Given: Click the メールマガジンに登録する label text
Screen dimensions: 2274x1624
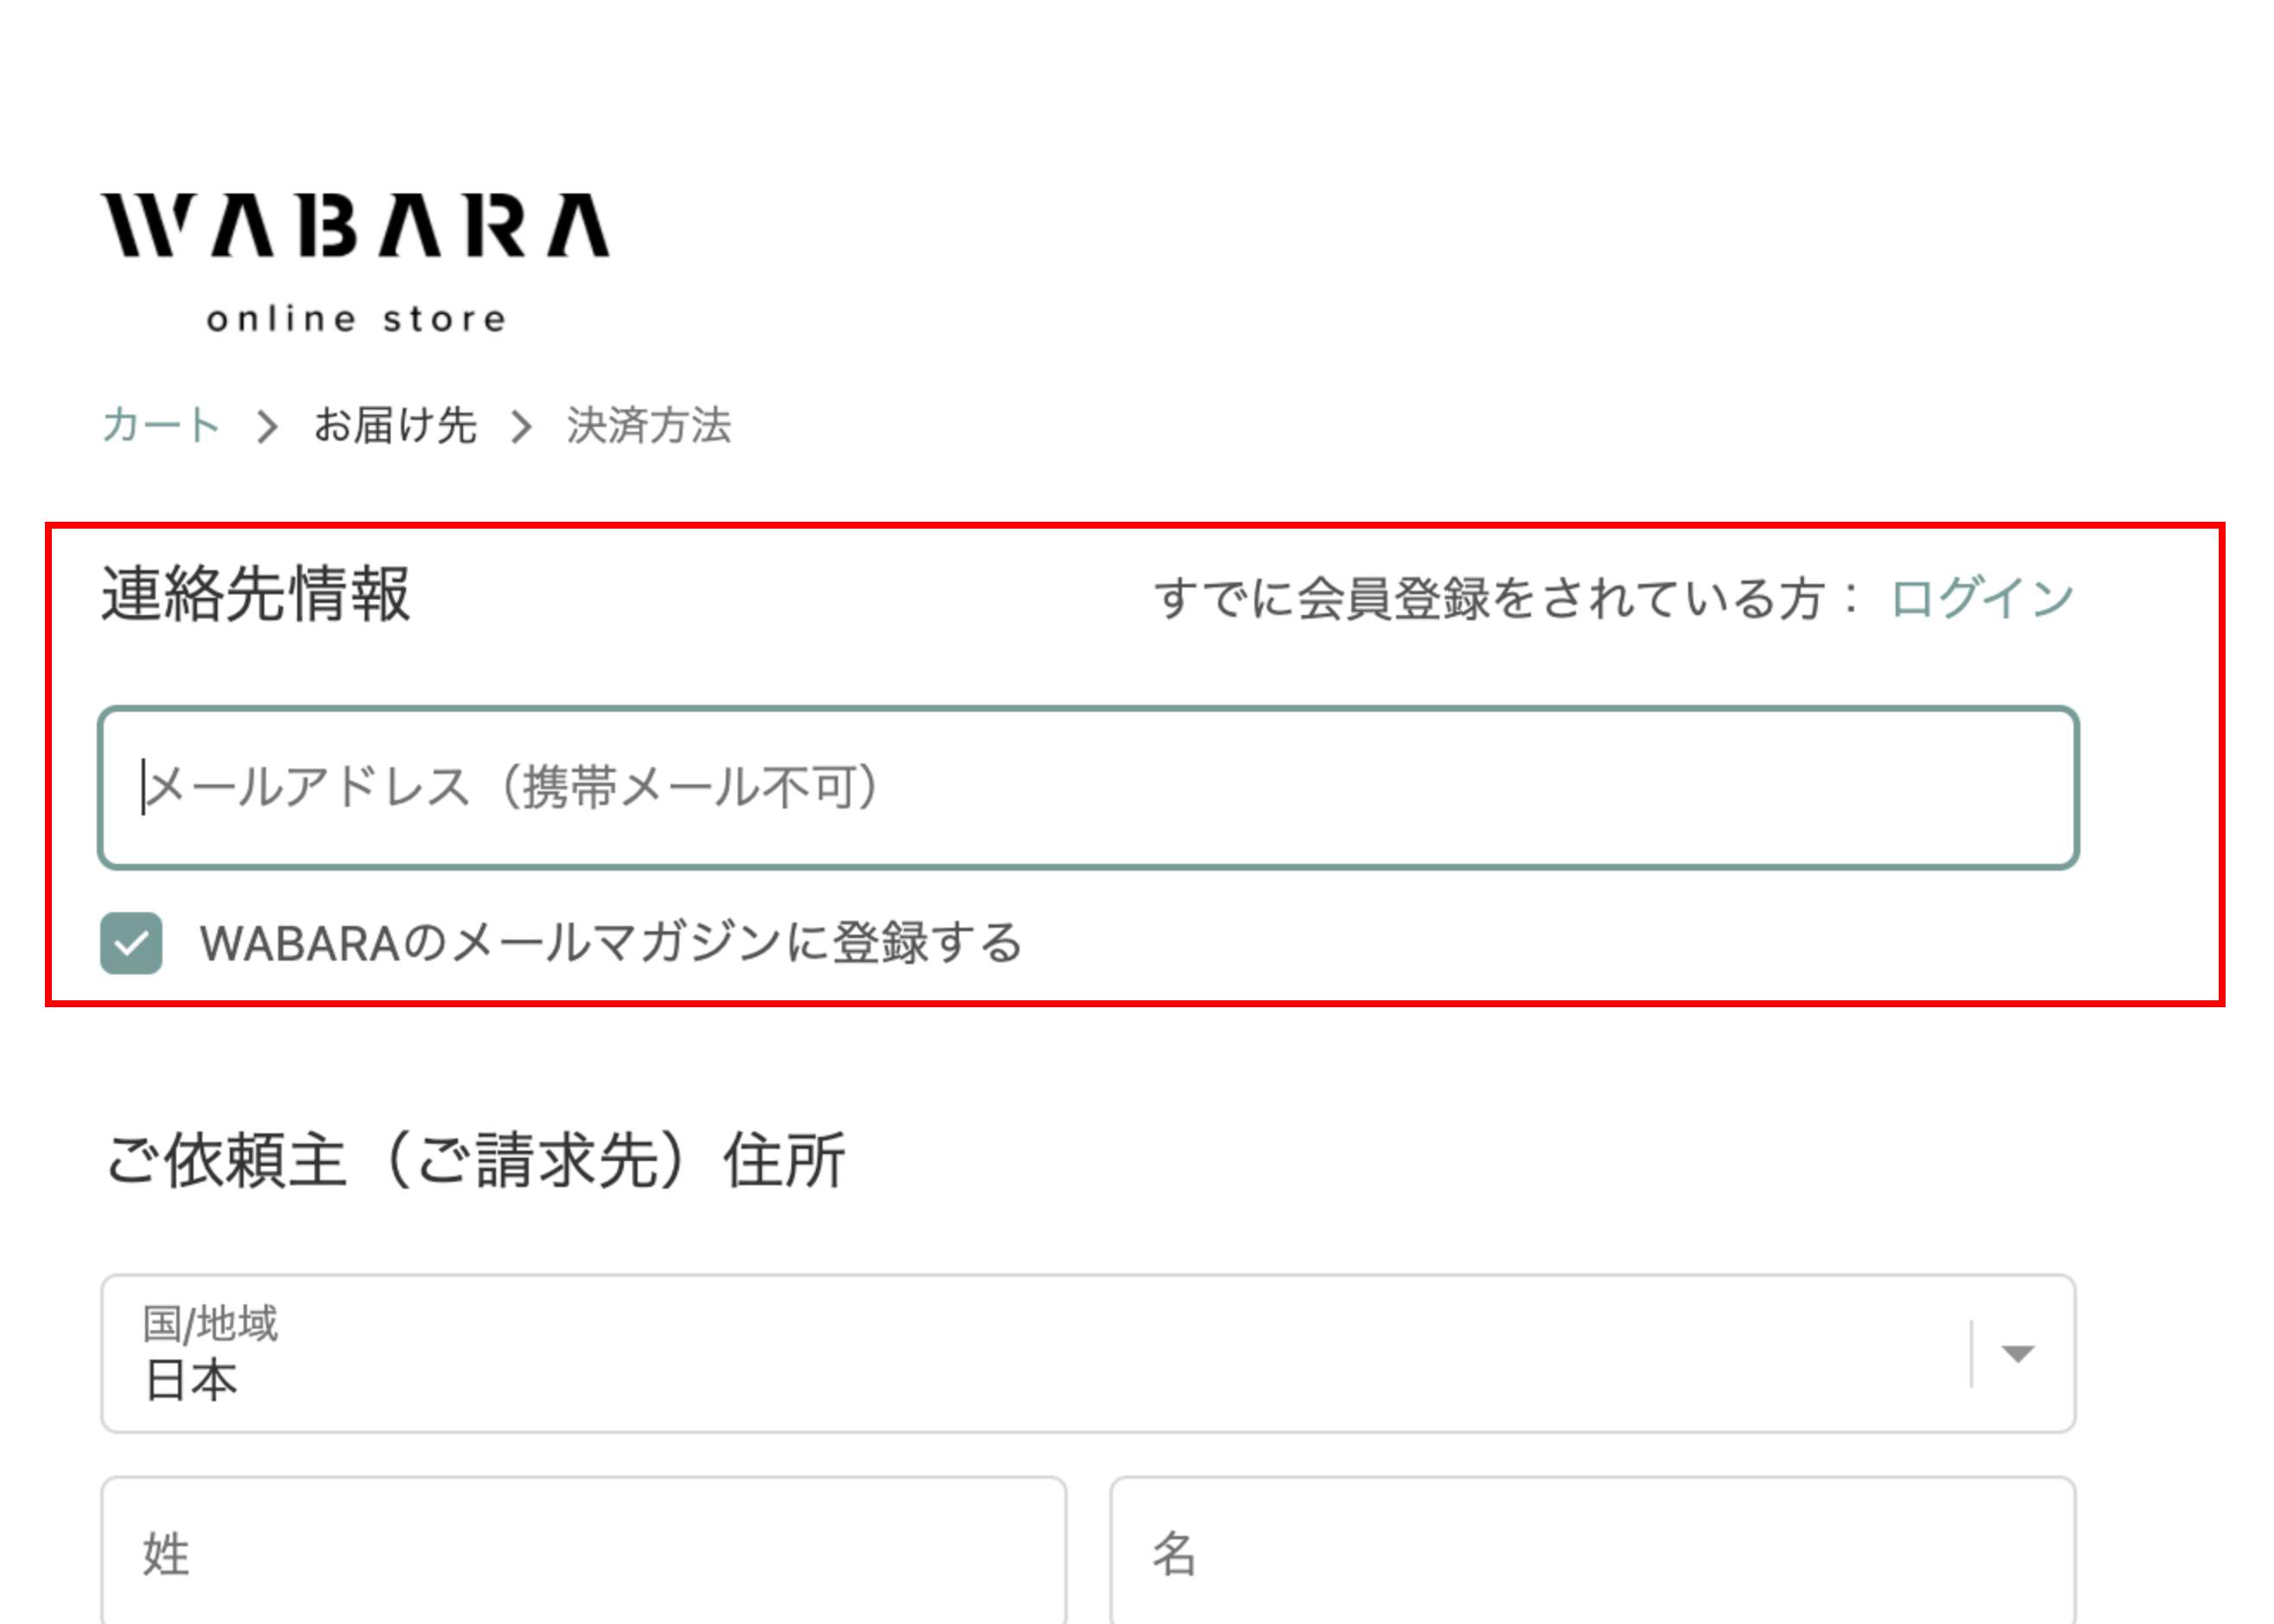Looking at the screenshot, I should (611, 943).
